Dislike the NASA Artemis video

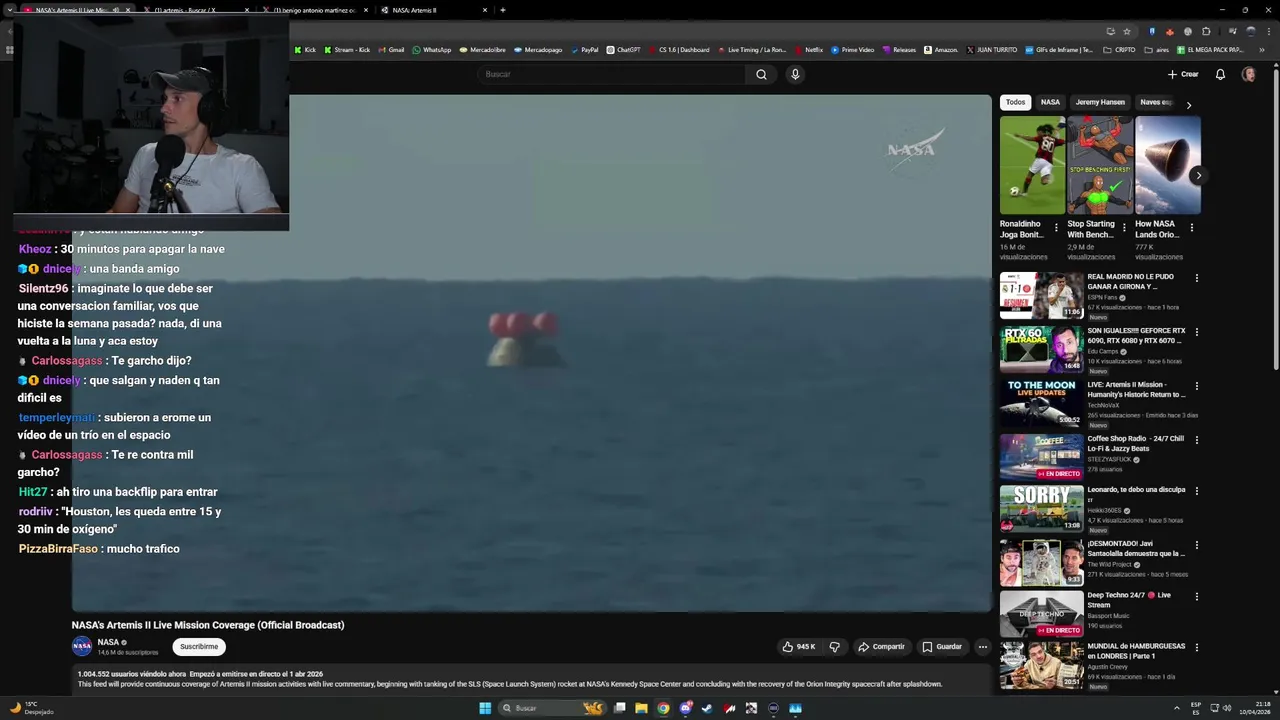(x=835, y=647)
